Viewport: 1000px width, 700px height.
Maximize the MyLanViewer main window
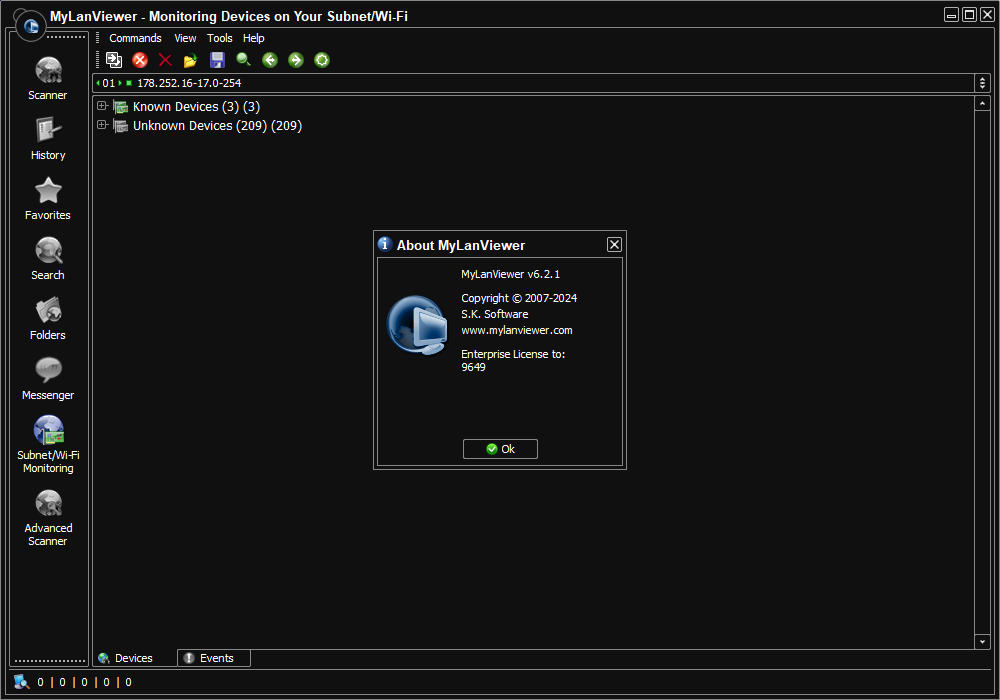969,15
